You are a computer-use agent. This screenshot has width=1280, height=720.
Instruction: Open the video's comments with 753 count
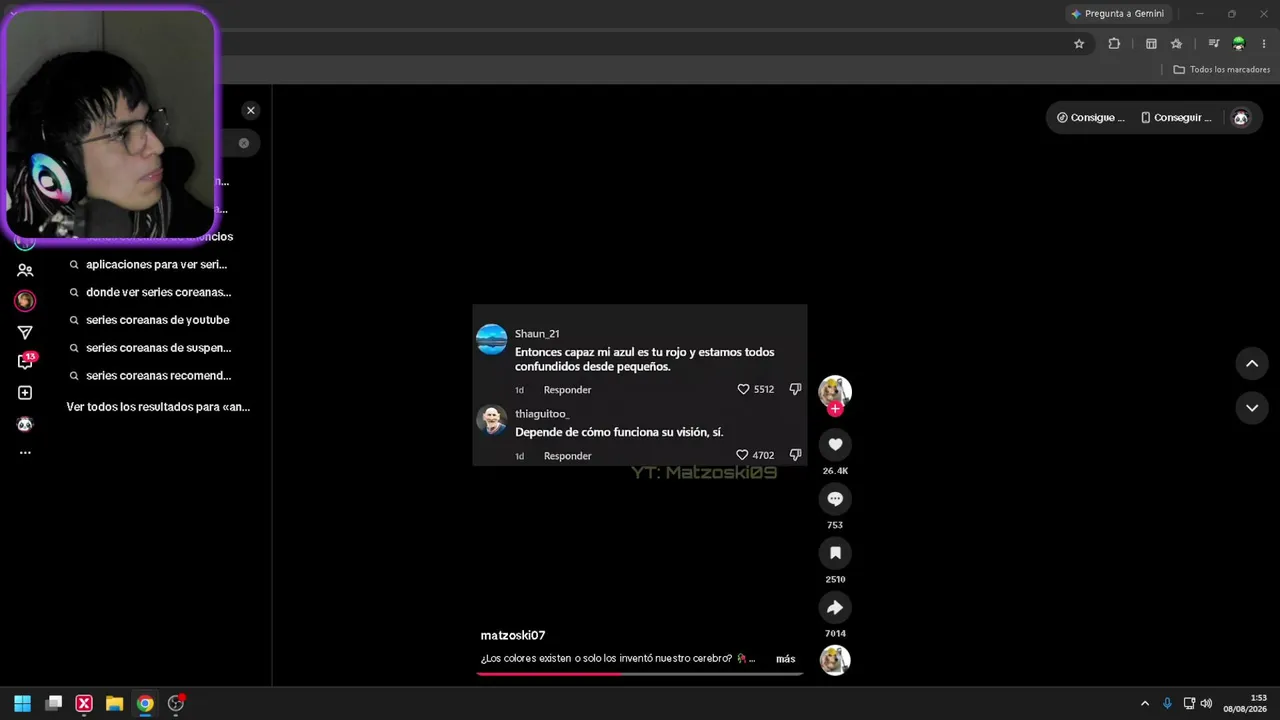pyautogui.click(x=835, y=499)
